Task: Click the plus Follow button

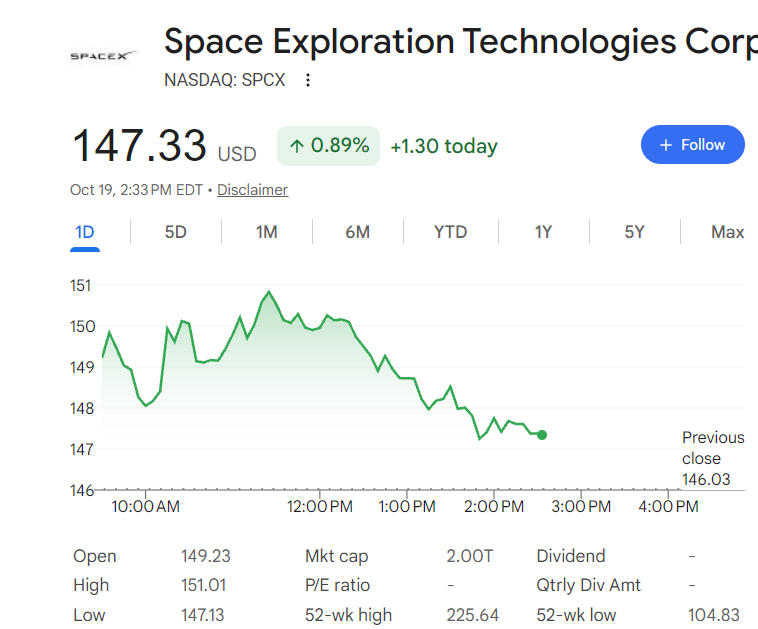Action: point(693,145)
